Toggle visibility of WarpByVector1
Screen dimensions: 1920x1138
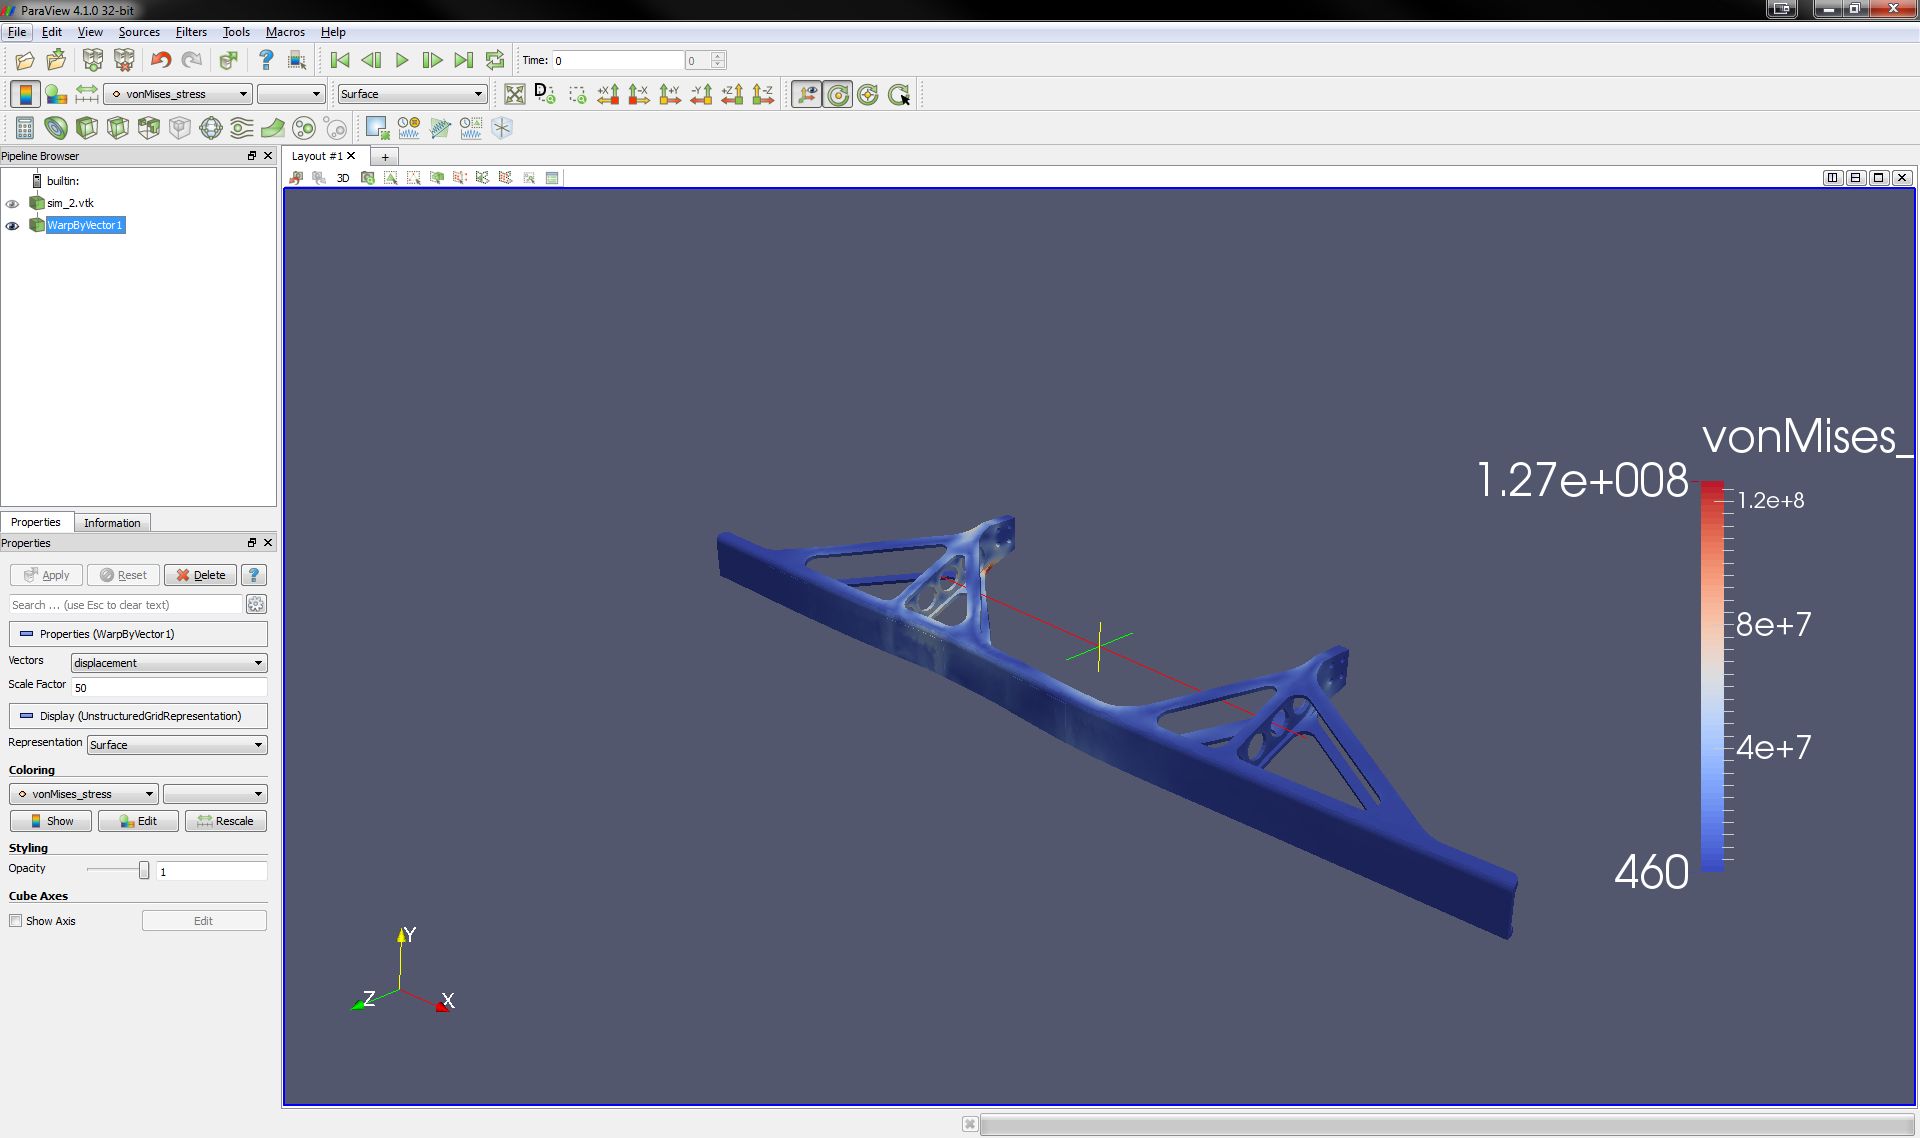13,226
